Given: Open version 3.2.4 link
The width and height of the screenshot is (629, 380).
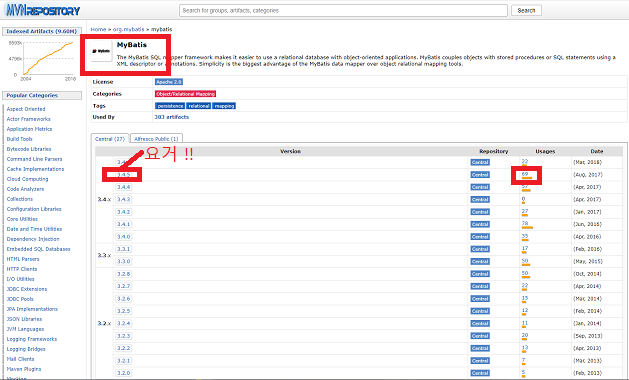Looking at the screenshot, I should point(124,323).
